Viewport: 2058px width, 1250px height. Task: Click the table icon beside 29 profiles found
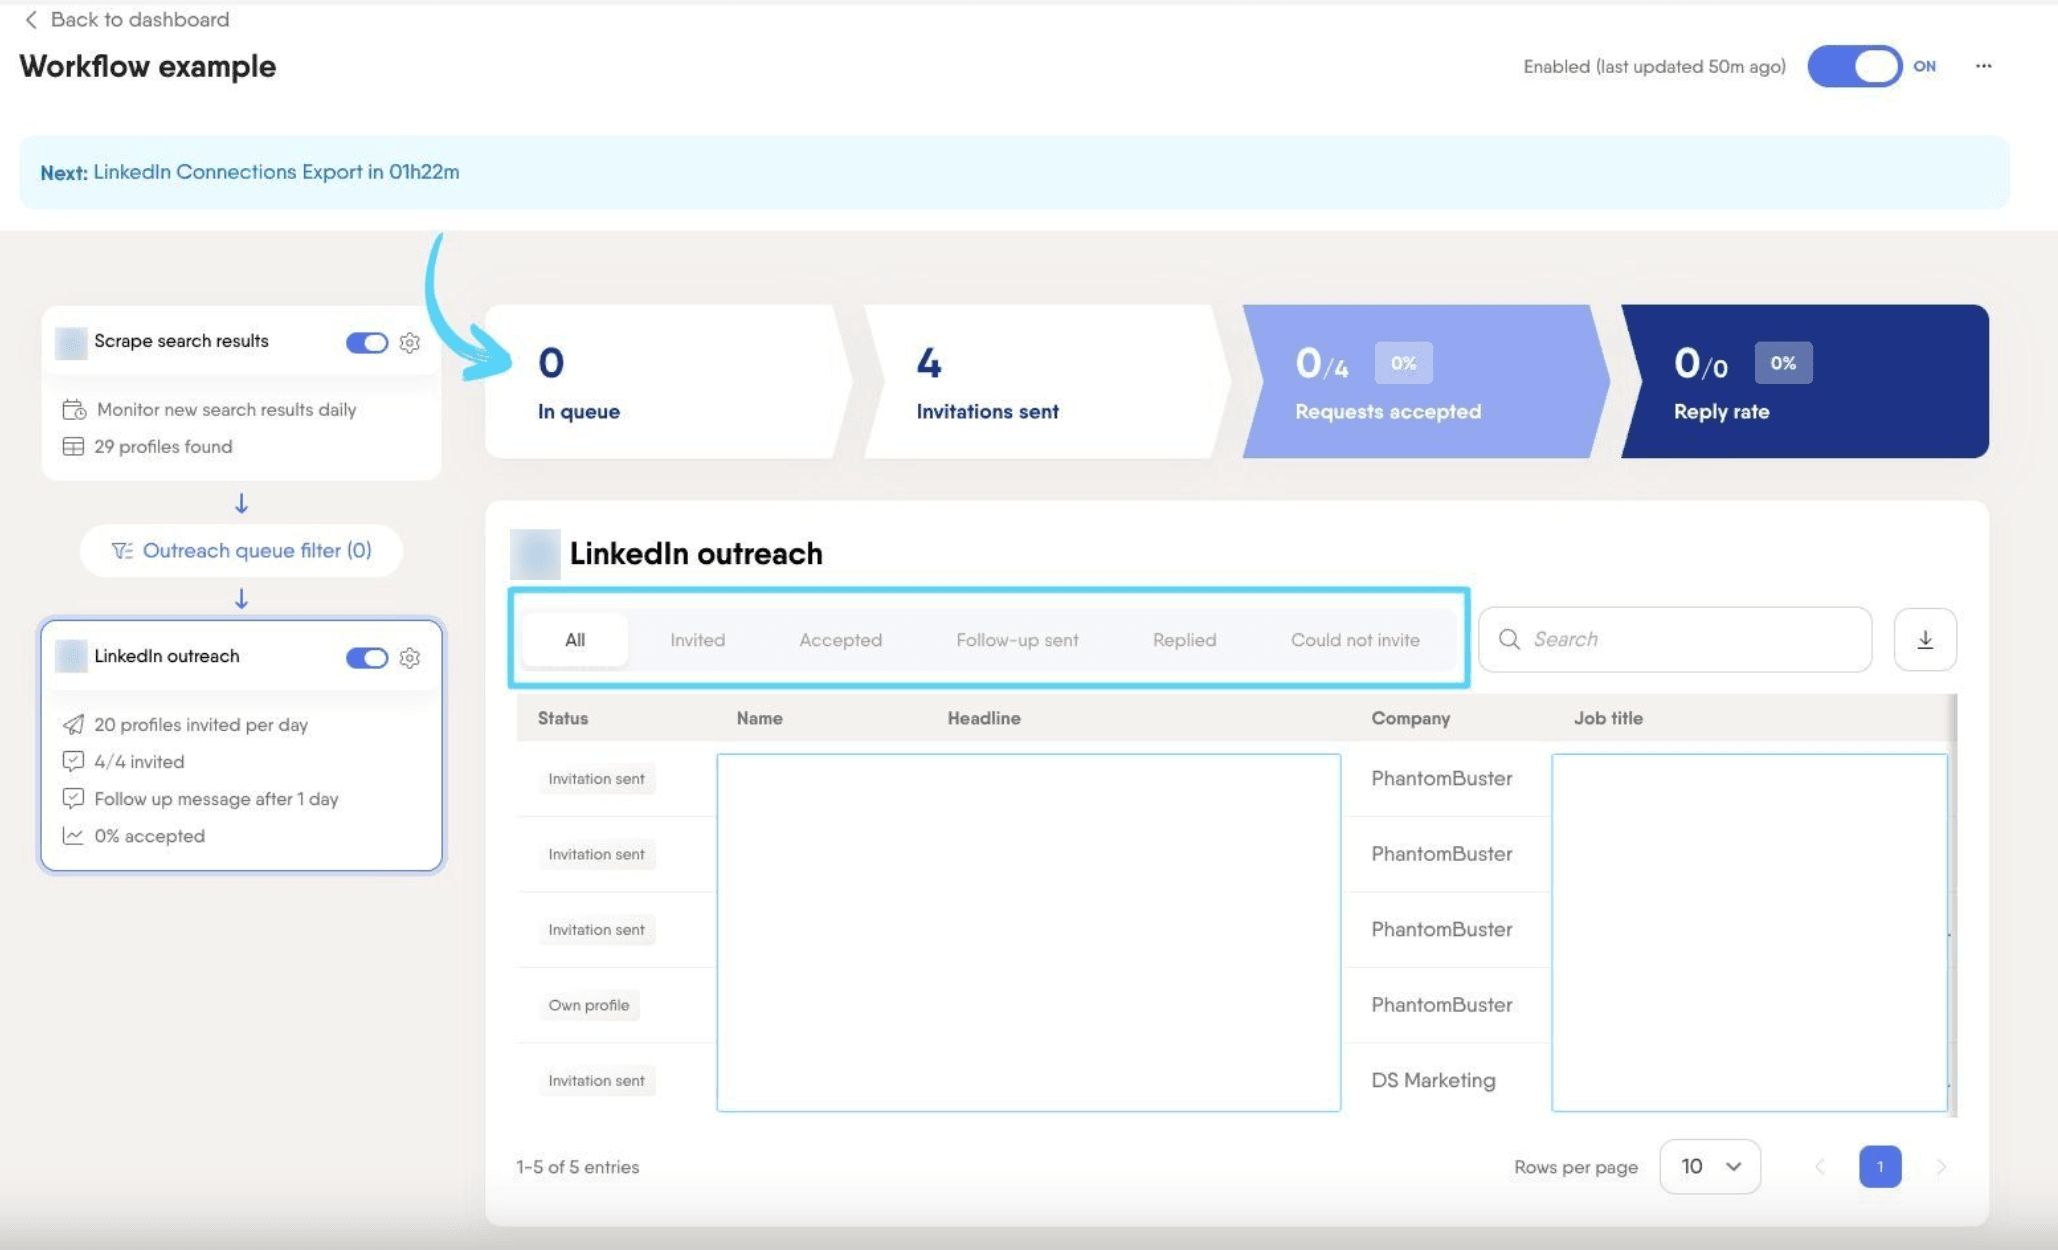[73, 446]
